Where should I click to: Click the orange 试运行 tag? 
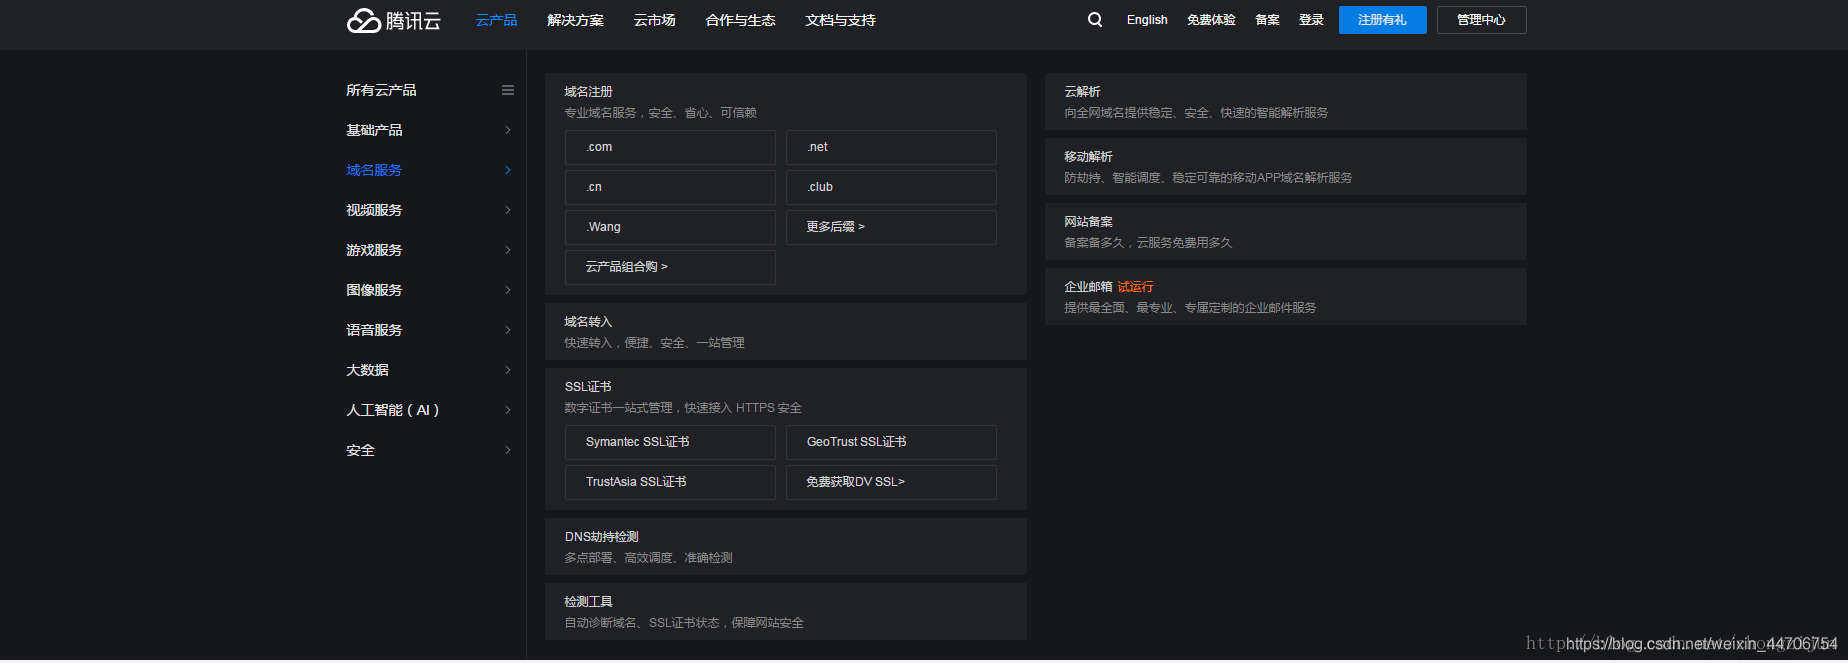[1135, 287]
